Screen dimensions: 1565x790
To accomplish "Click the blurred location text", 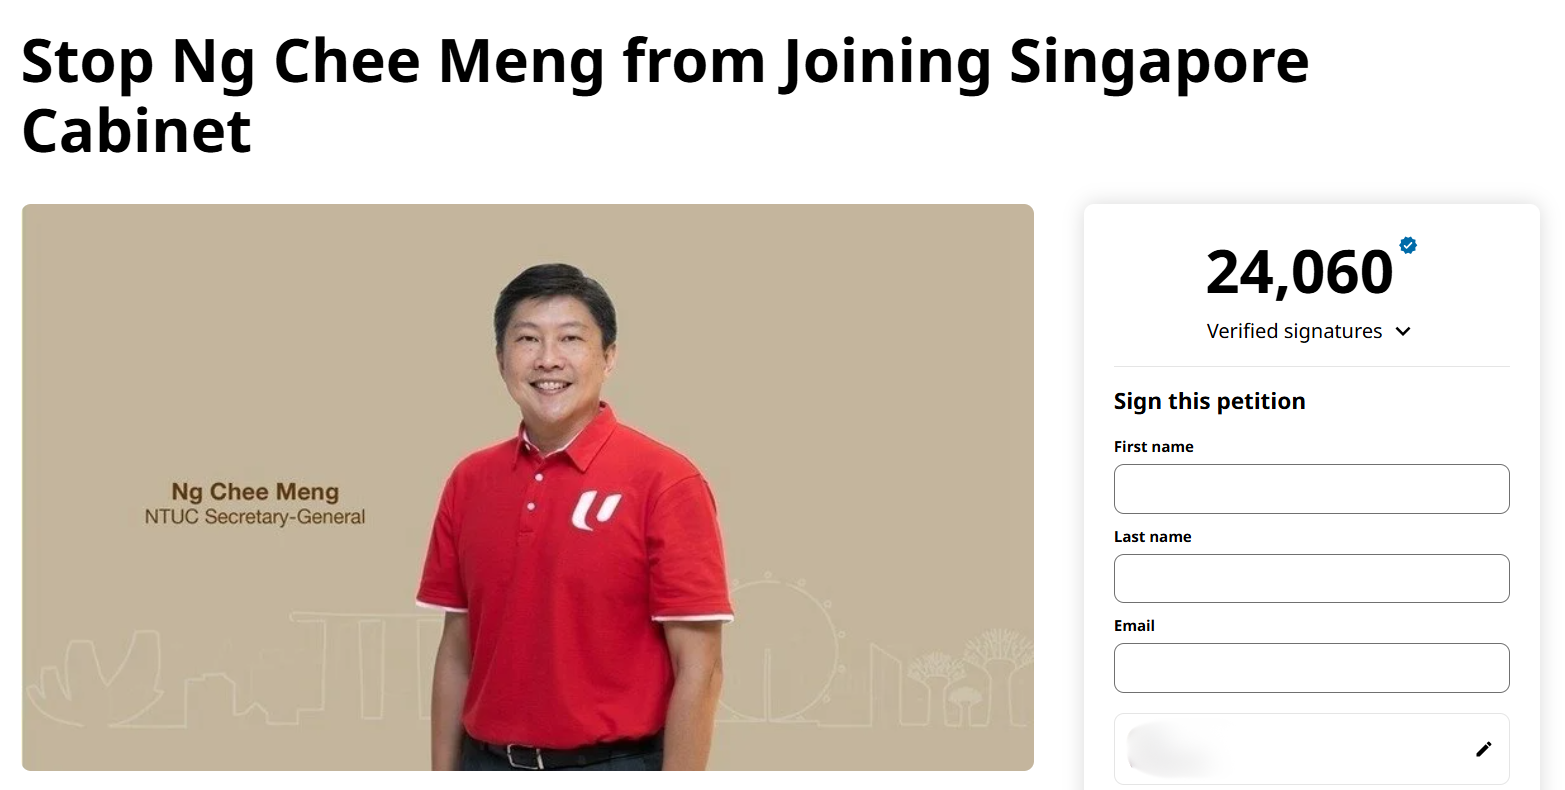I will [1172, 750].
